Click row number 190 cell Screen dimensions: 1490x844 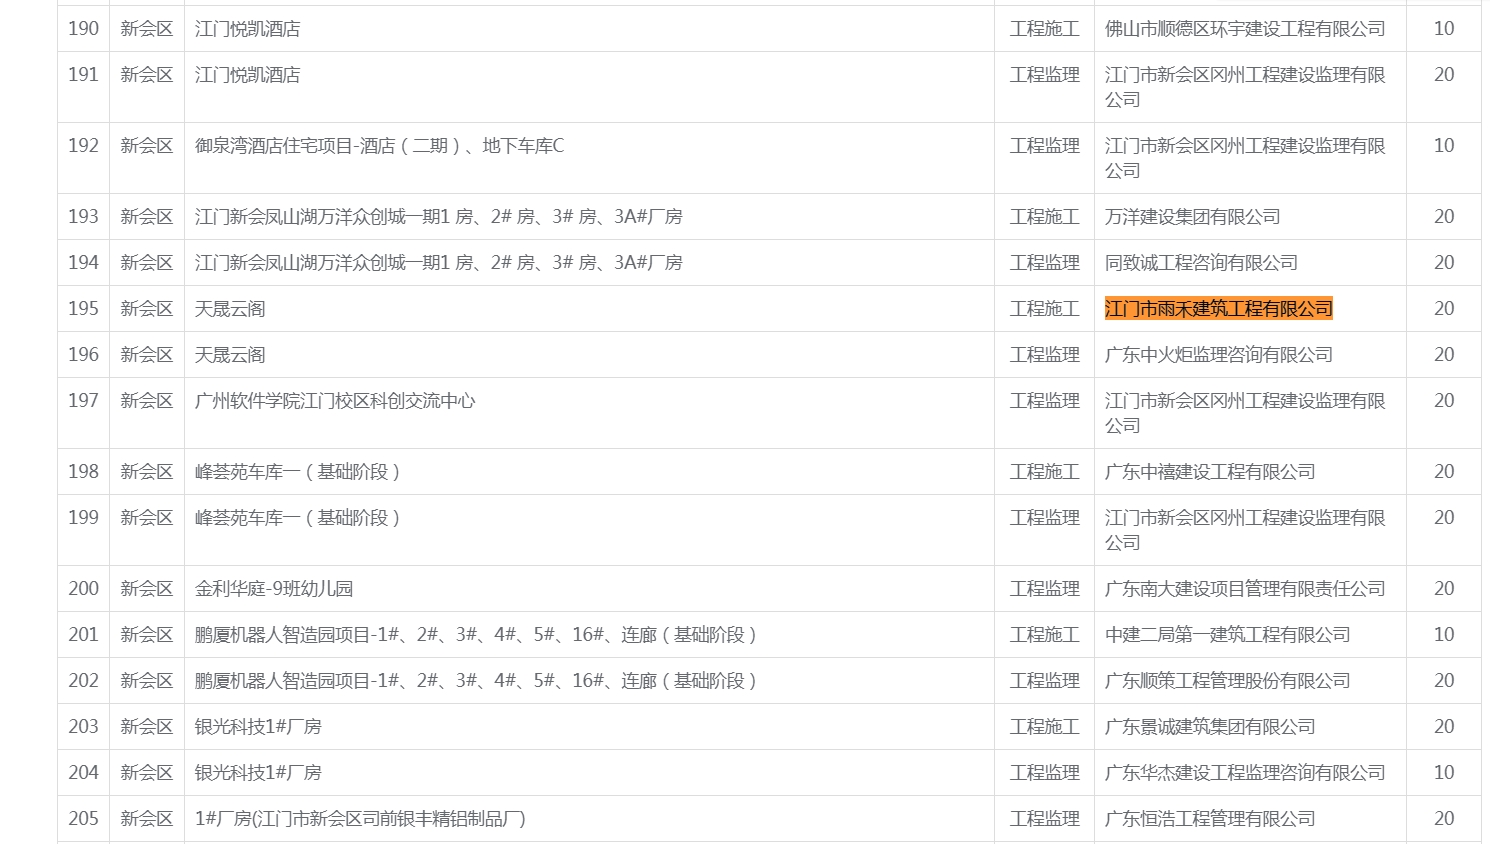[x=83, y=29]
